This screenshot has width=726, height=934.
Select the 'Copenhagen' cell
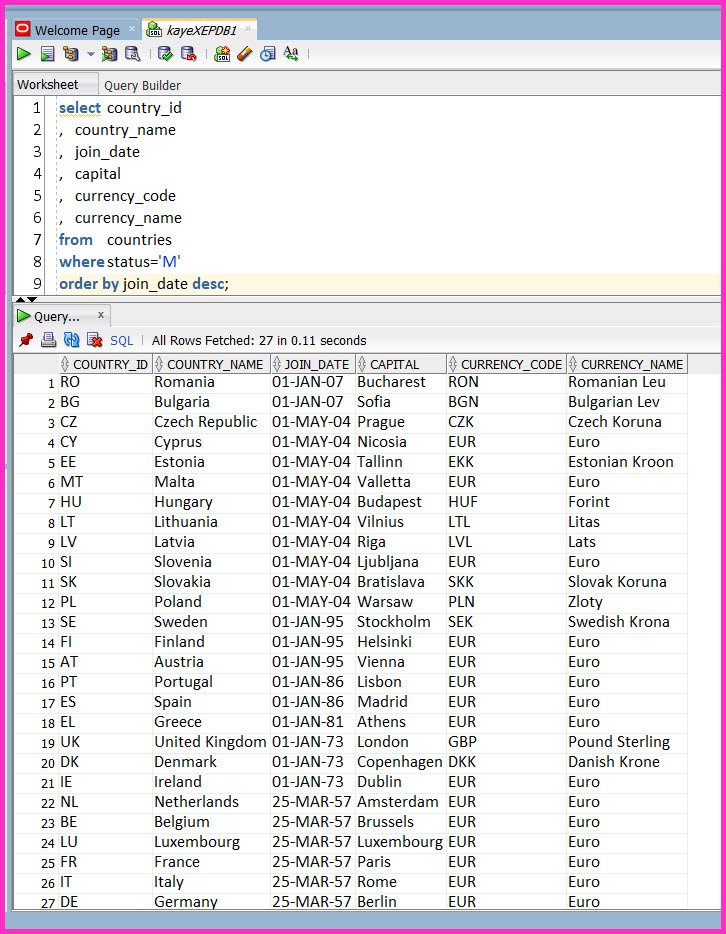point(401,762)
